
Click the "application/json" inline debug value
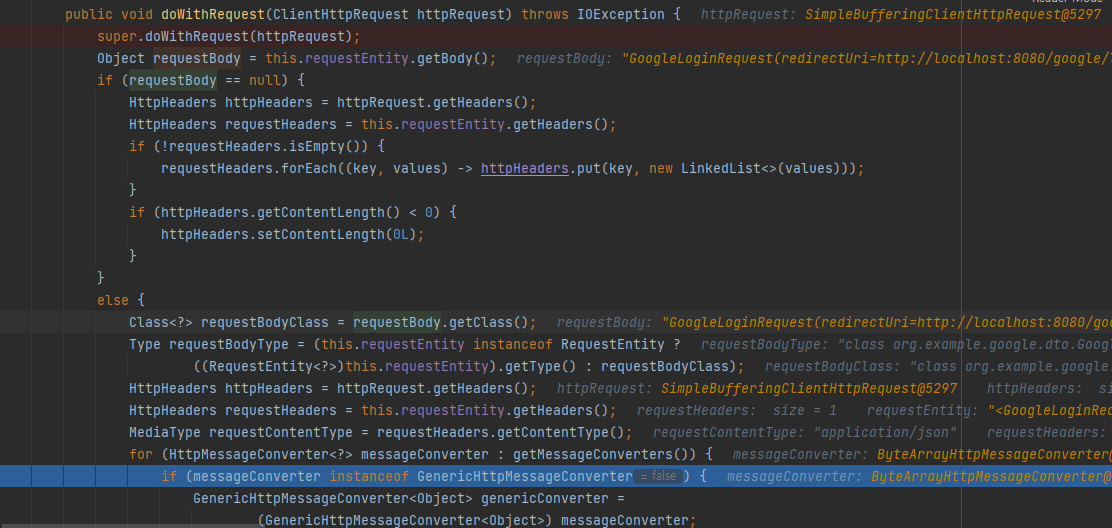click(x=885, y=432)
